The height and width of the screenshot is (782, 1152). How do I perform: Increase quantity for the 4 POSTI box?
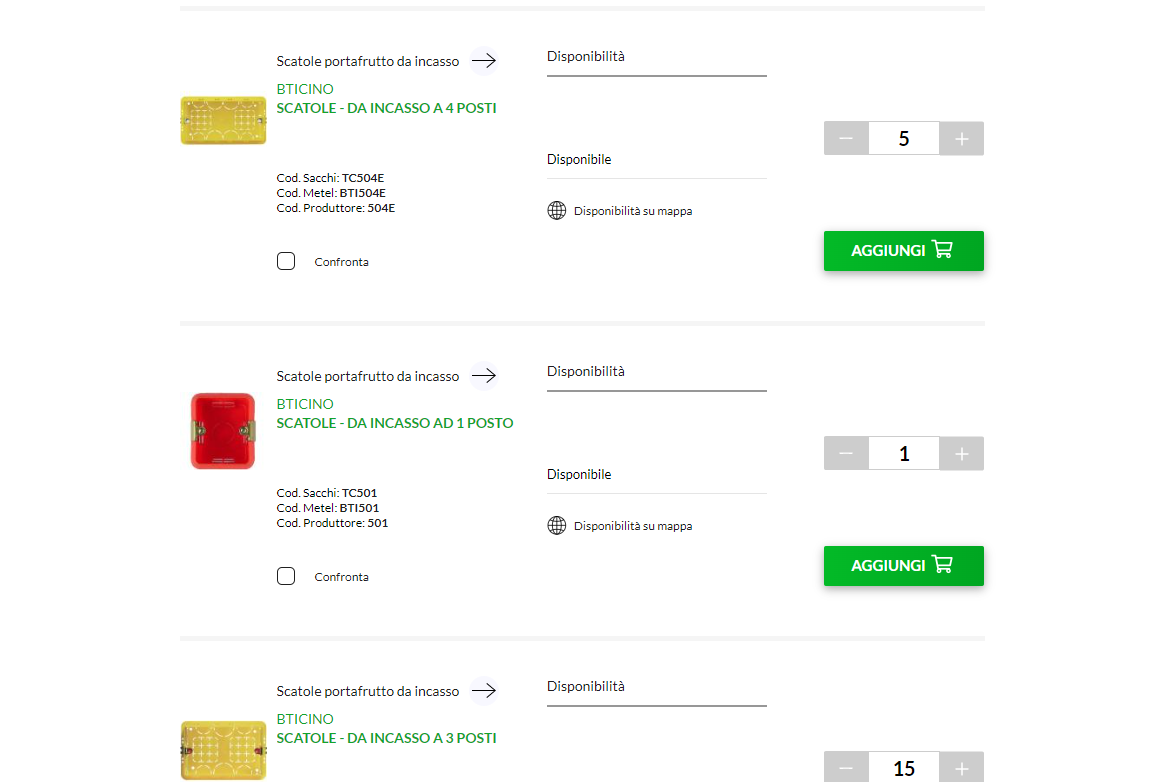click(x=961, y=138)
